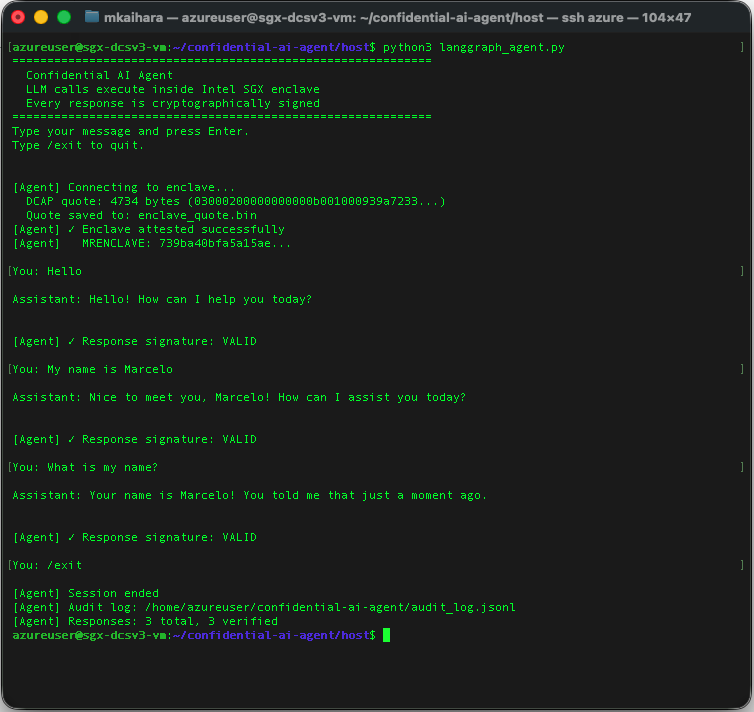Click 'Assistant: Nice to meet you, Marcelo!' line
This screenshot has height=712, width=754.
point(239,397)
